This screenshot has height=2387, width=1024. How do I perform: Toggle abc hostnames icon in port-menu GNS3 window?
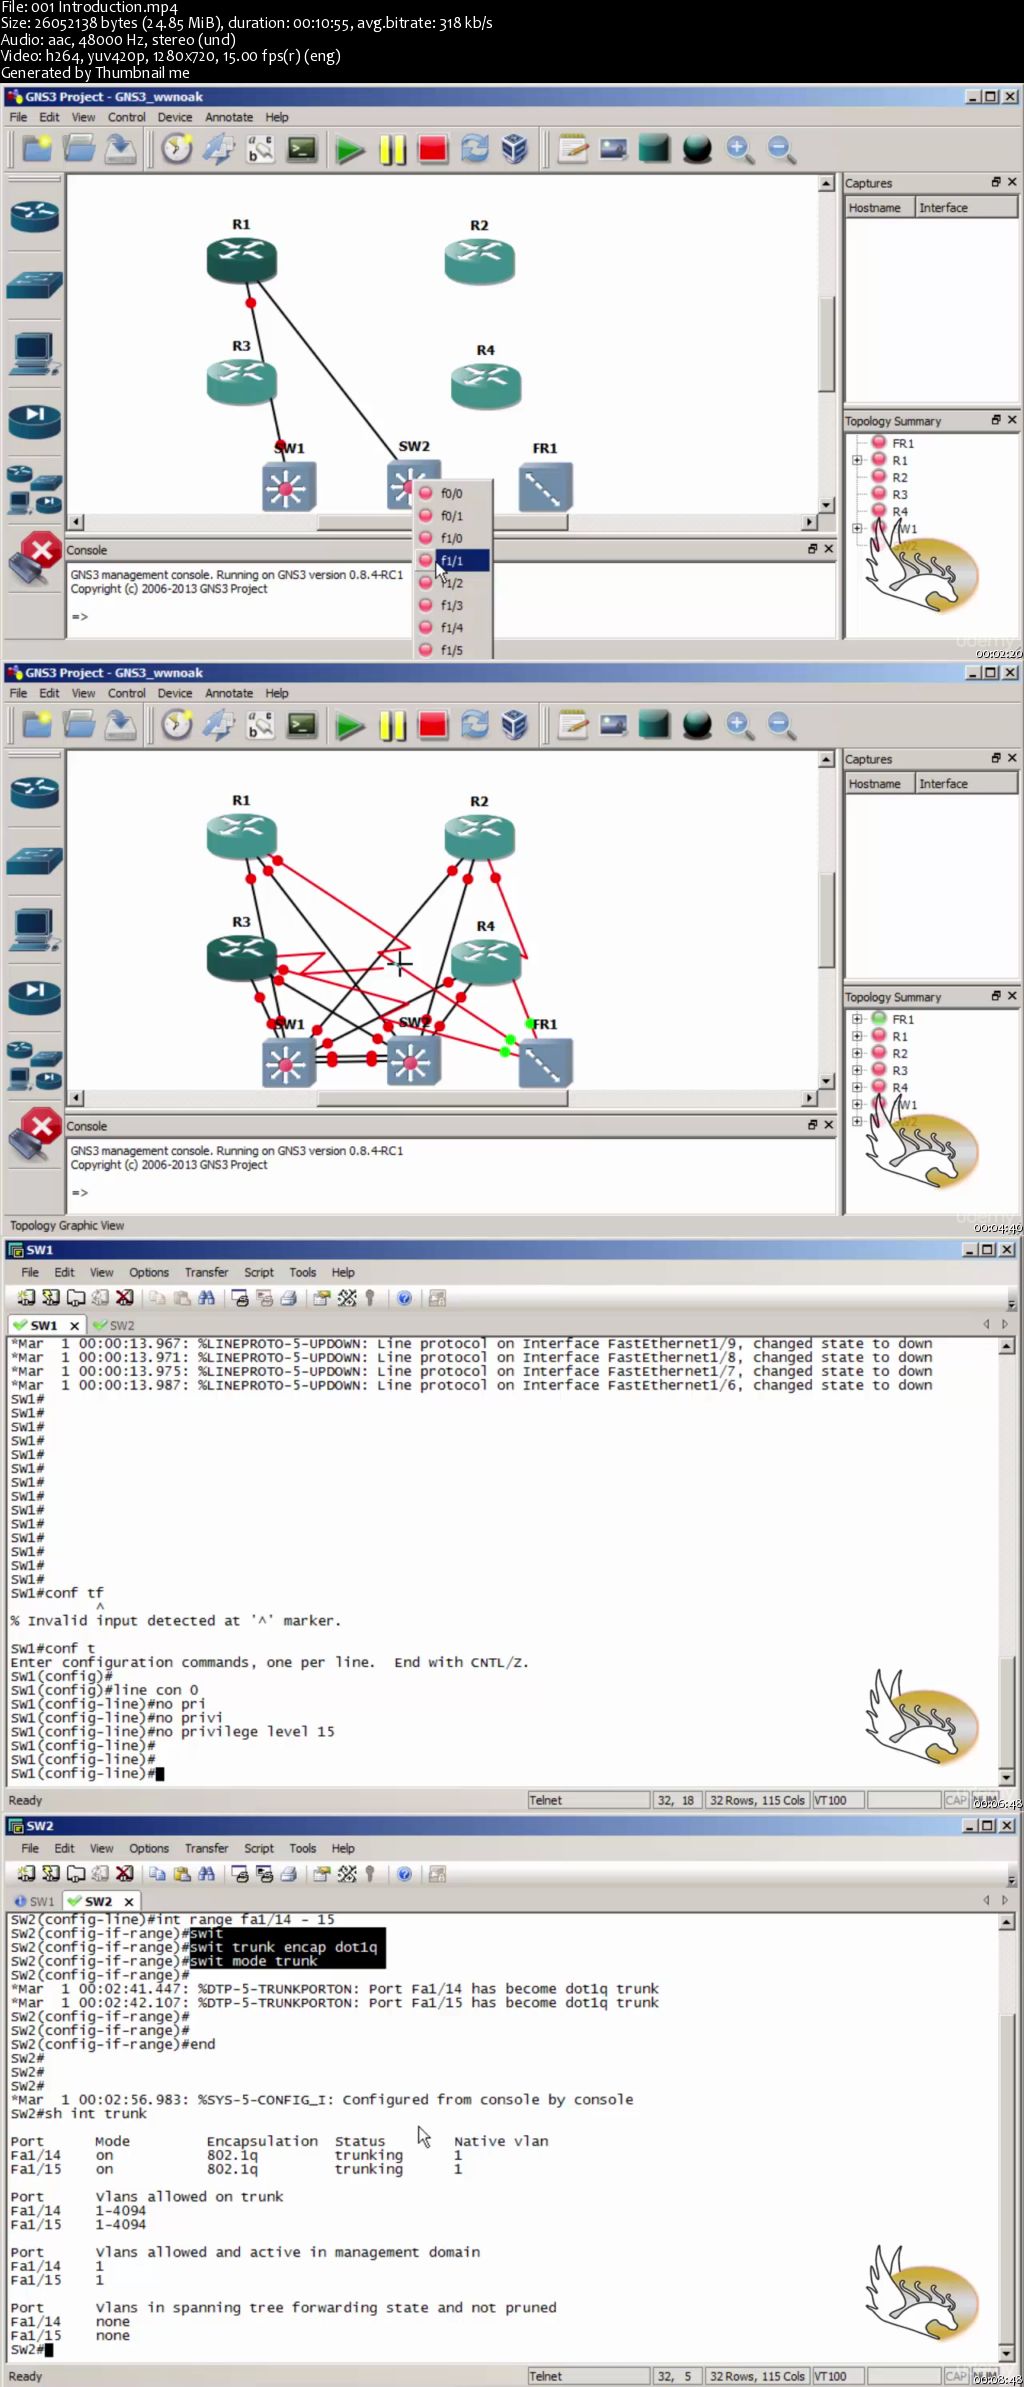click(260, 149)
